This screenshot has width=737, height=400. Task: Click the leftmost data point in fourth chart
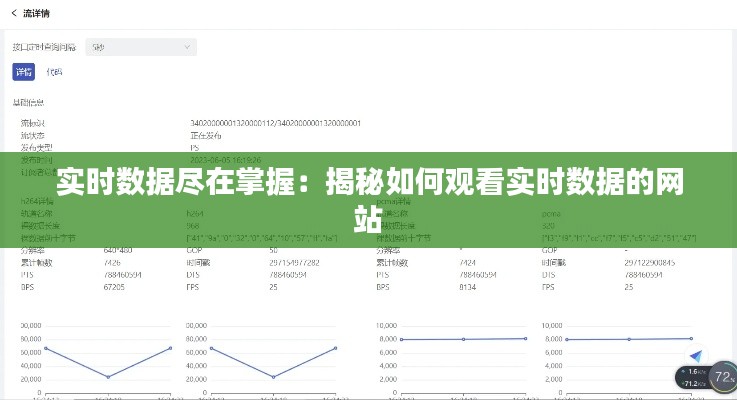pyautogui.click(x=566, y=340)
